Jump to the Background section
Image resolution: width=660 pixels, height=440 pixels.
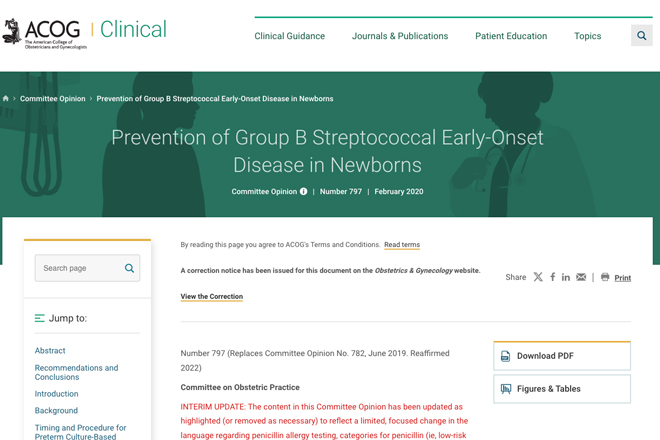pyautogui.click(x=56, y=411)
